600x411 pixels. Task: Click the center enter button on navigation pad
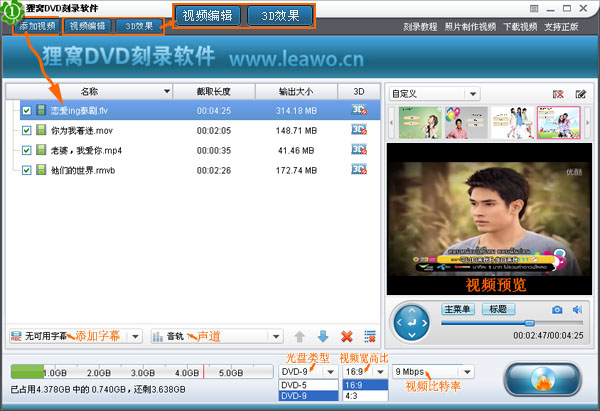(412, 323)
